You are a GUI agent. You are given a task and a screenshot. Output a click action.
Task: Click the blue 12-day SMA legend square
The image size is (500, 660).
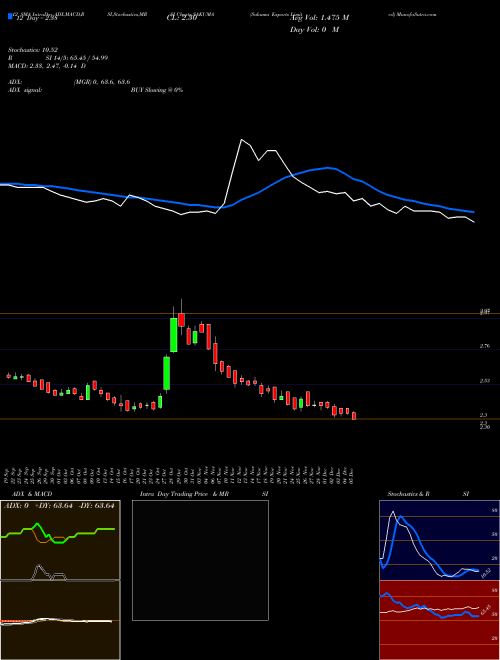pyautogui.click(x=10, y=17)
